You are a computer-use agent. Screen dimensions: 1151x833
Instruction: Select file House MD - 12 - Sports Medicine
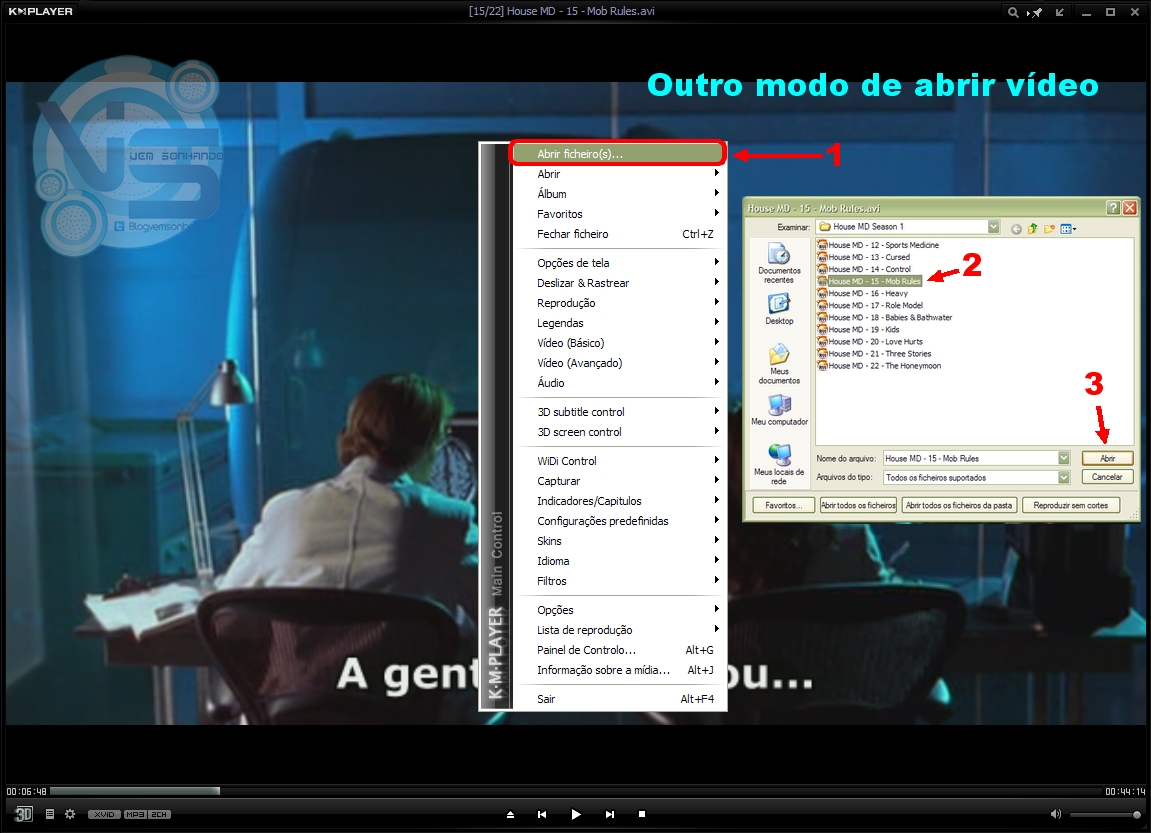click(x=878, y=245)
